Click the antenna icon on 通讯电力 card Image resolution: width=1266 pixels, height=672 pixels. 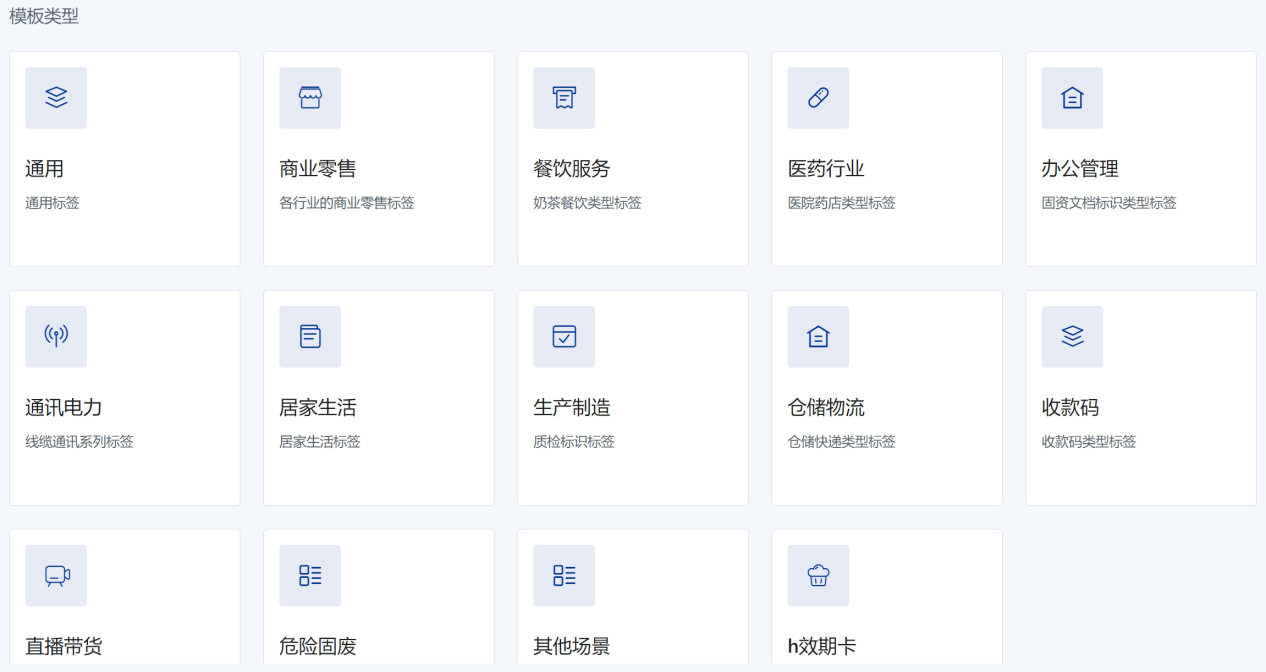coord(56,336)
